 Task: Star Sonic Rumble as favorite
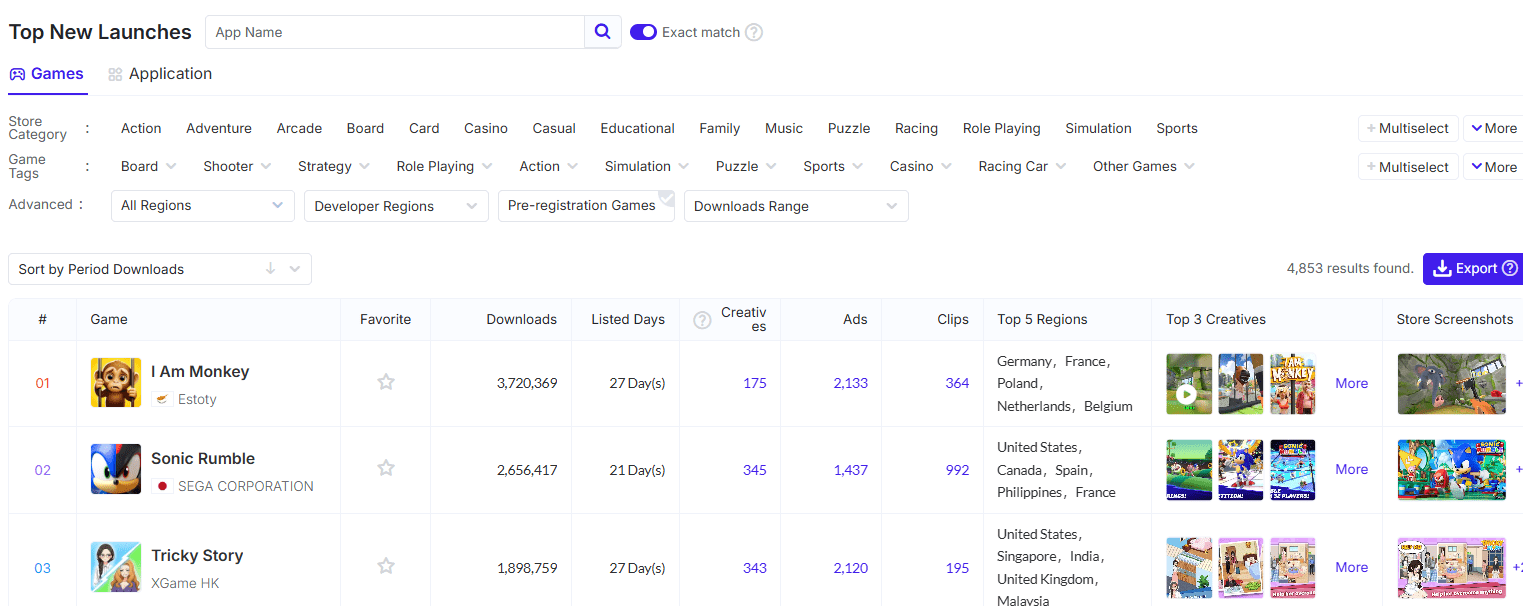[386, 468]
